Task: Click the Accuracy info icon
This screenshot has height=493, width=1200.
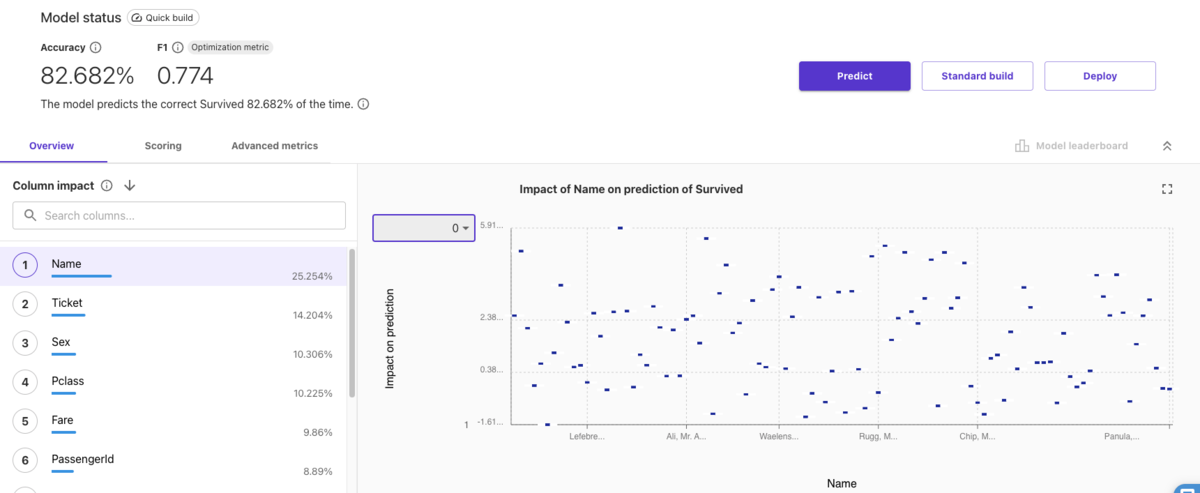Action: pos(96,47)
